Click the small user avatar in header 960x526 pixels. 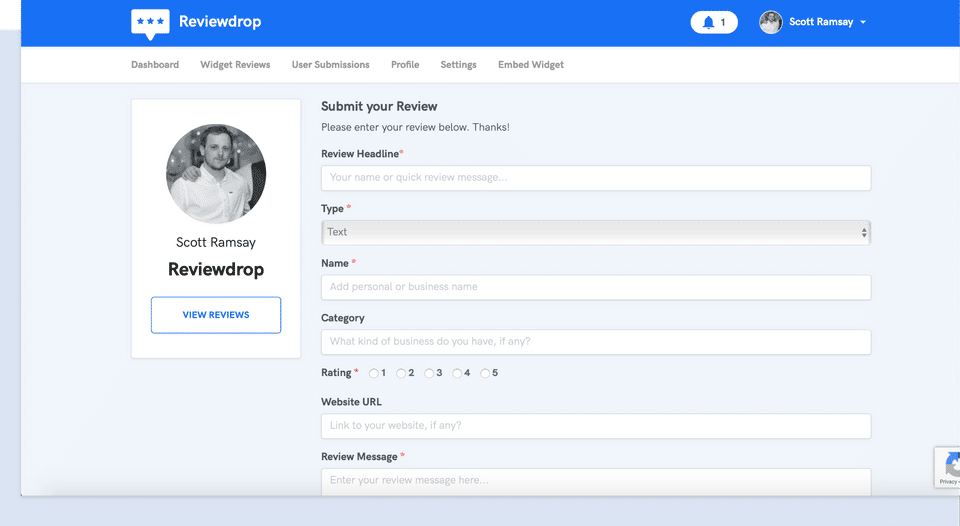pyautogui.click(x=770, y=22)
